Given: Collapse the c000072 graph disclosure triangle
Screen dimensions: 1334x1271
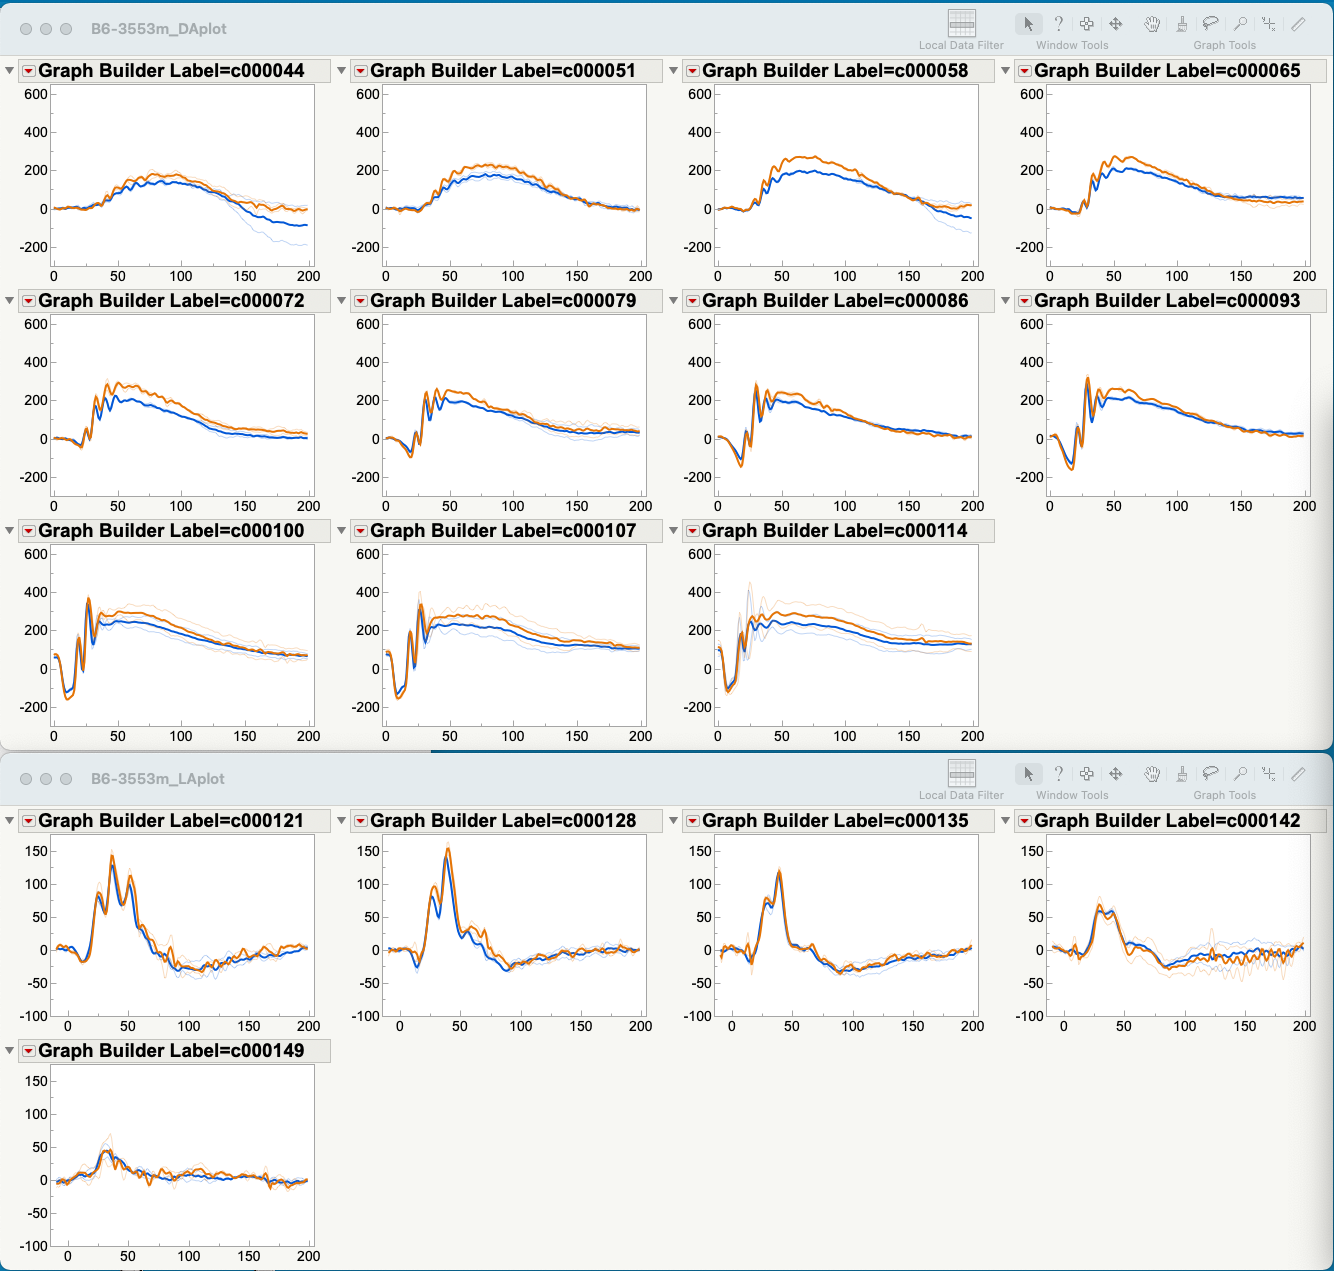Looking at the screenshot, I should point(8,301).
